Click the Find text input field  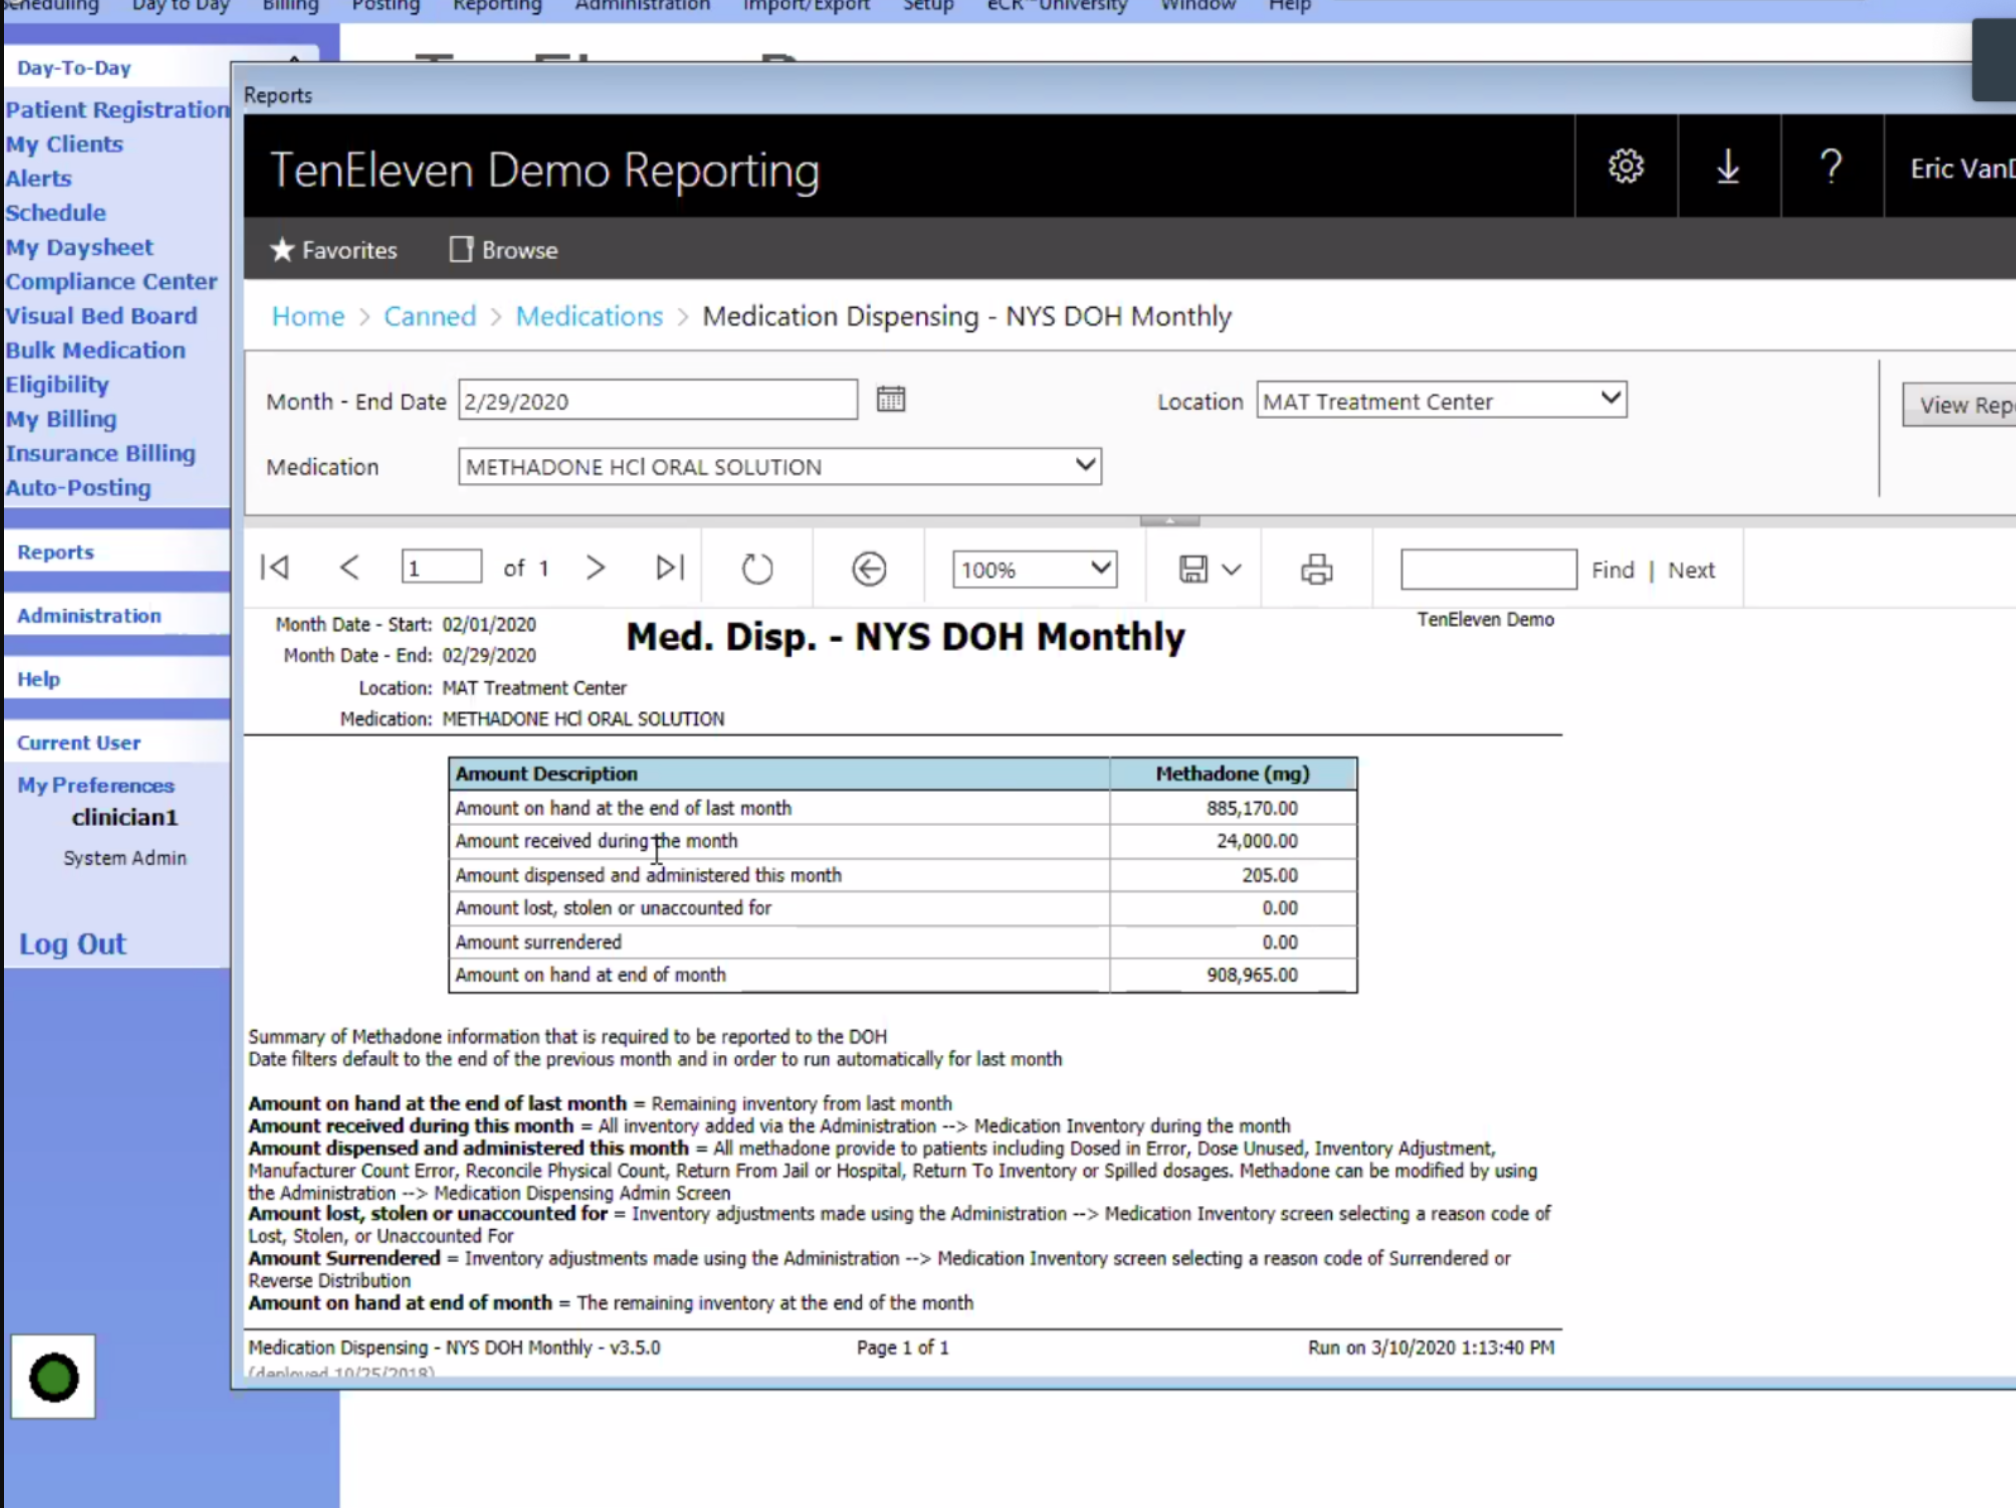tap(1488, 569)
